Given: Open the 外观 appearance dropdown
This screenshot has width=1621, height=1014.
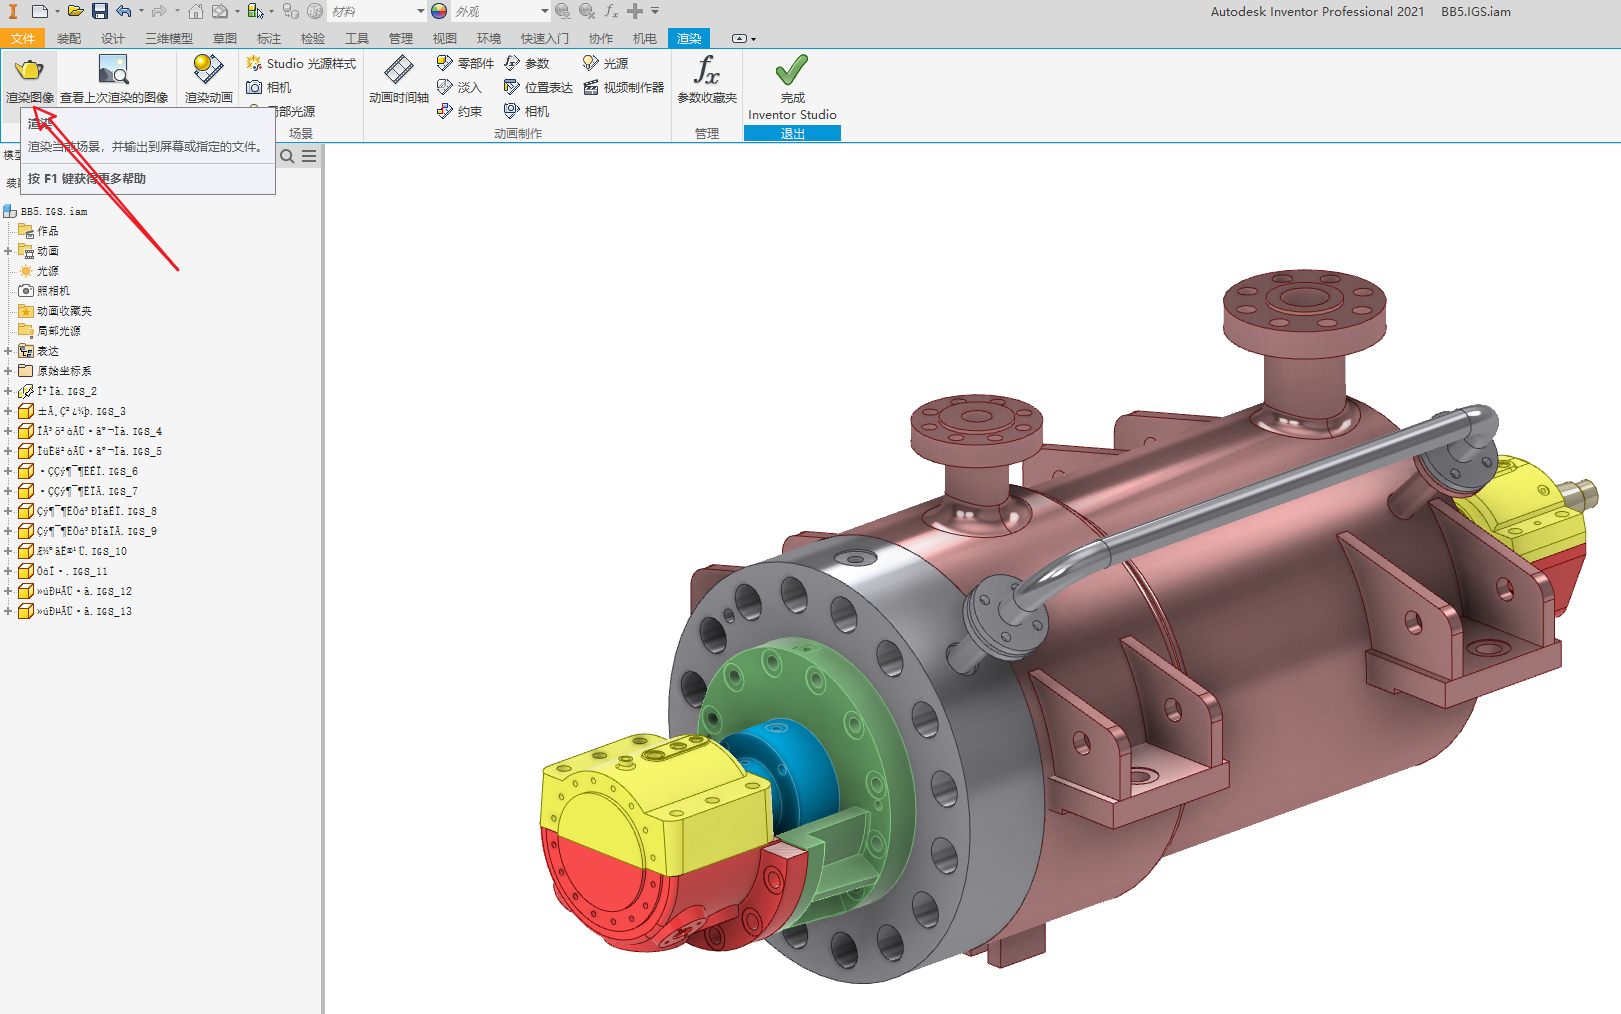Looking at the screenshot, I should click(544, 11).
